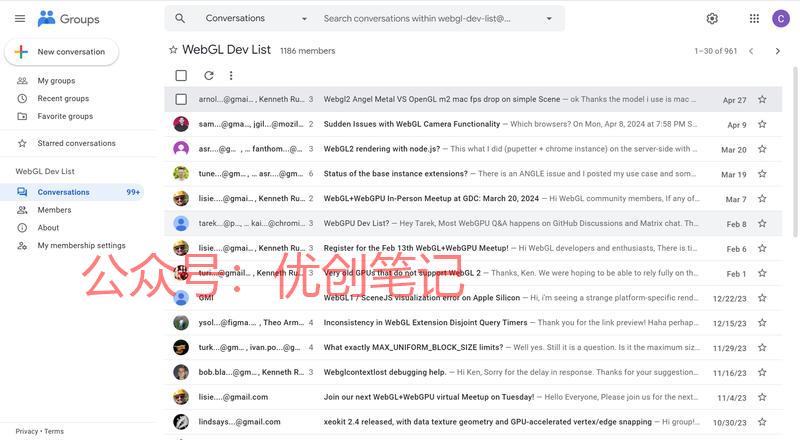Viewport: 800px width, 440px height.
Task: Star the Sudden Issues with WebGL Camera conversation
Action: pyautogui.click(x=762, y=124)
